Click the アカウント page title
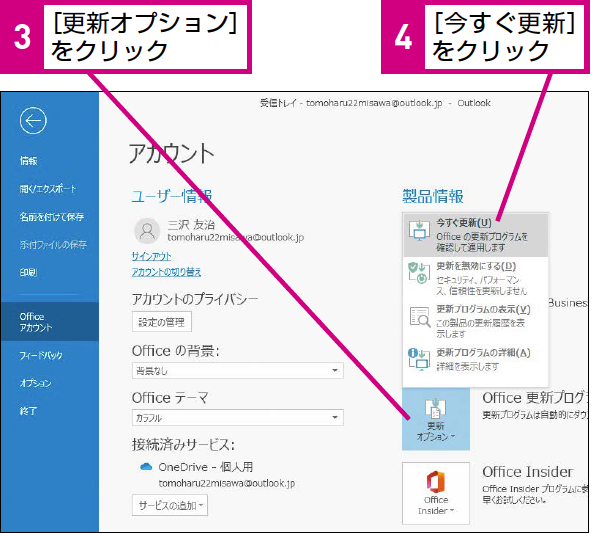 [171, 153]
